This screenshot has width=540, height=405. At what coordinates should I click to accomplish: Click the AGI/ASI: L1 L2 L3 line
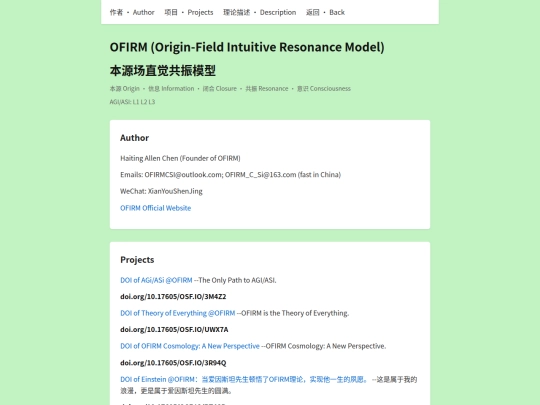pos(132,102)
